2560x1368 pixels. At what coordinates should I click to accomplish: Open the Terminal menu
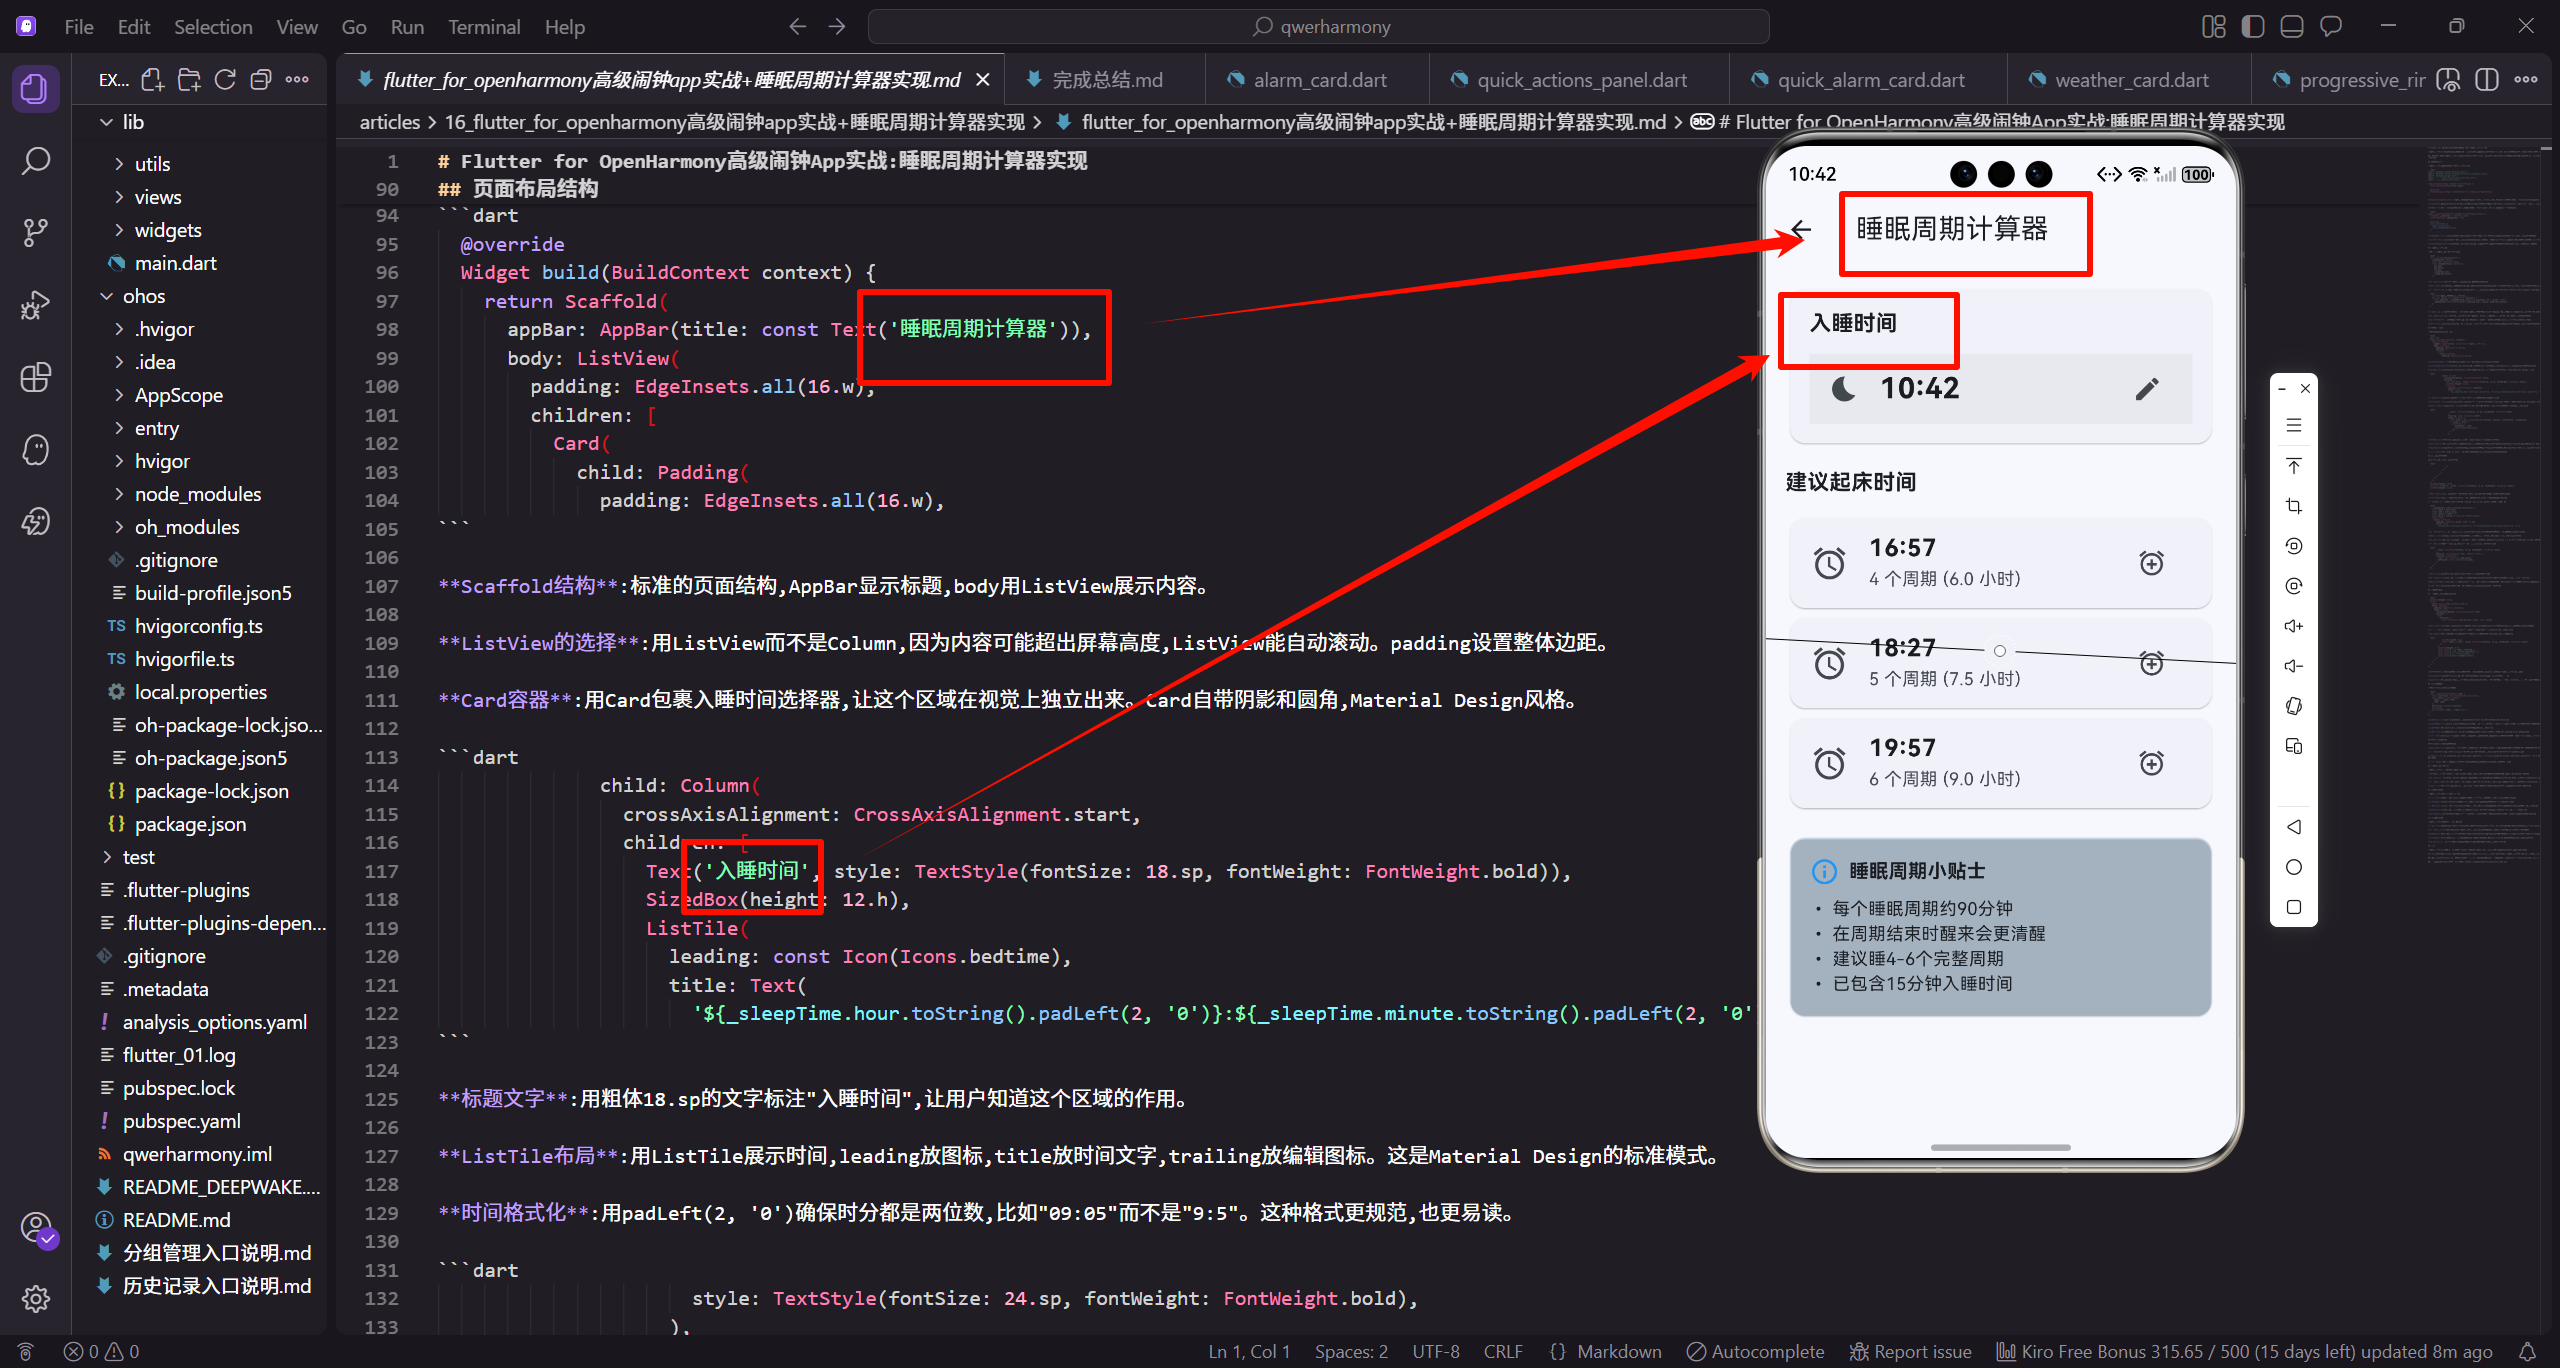pyautogui.click(x=484, y=26)
